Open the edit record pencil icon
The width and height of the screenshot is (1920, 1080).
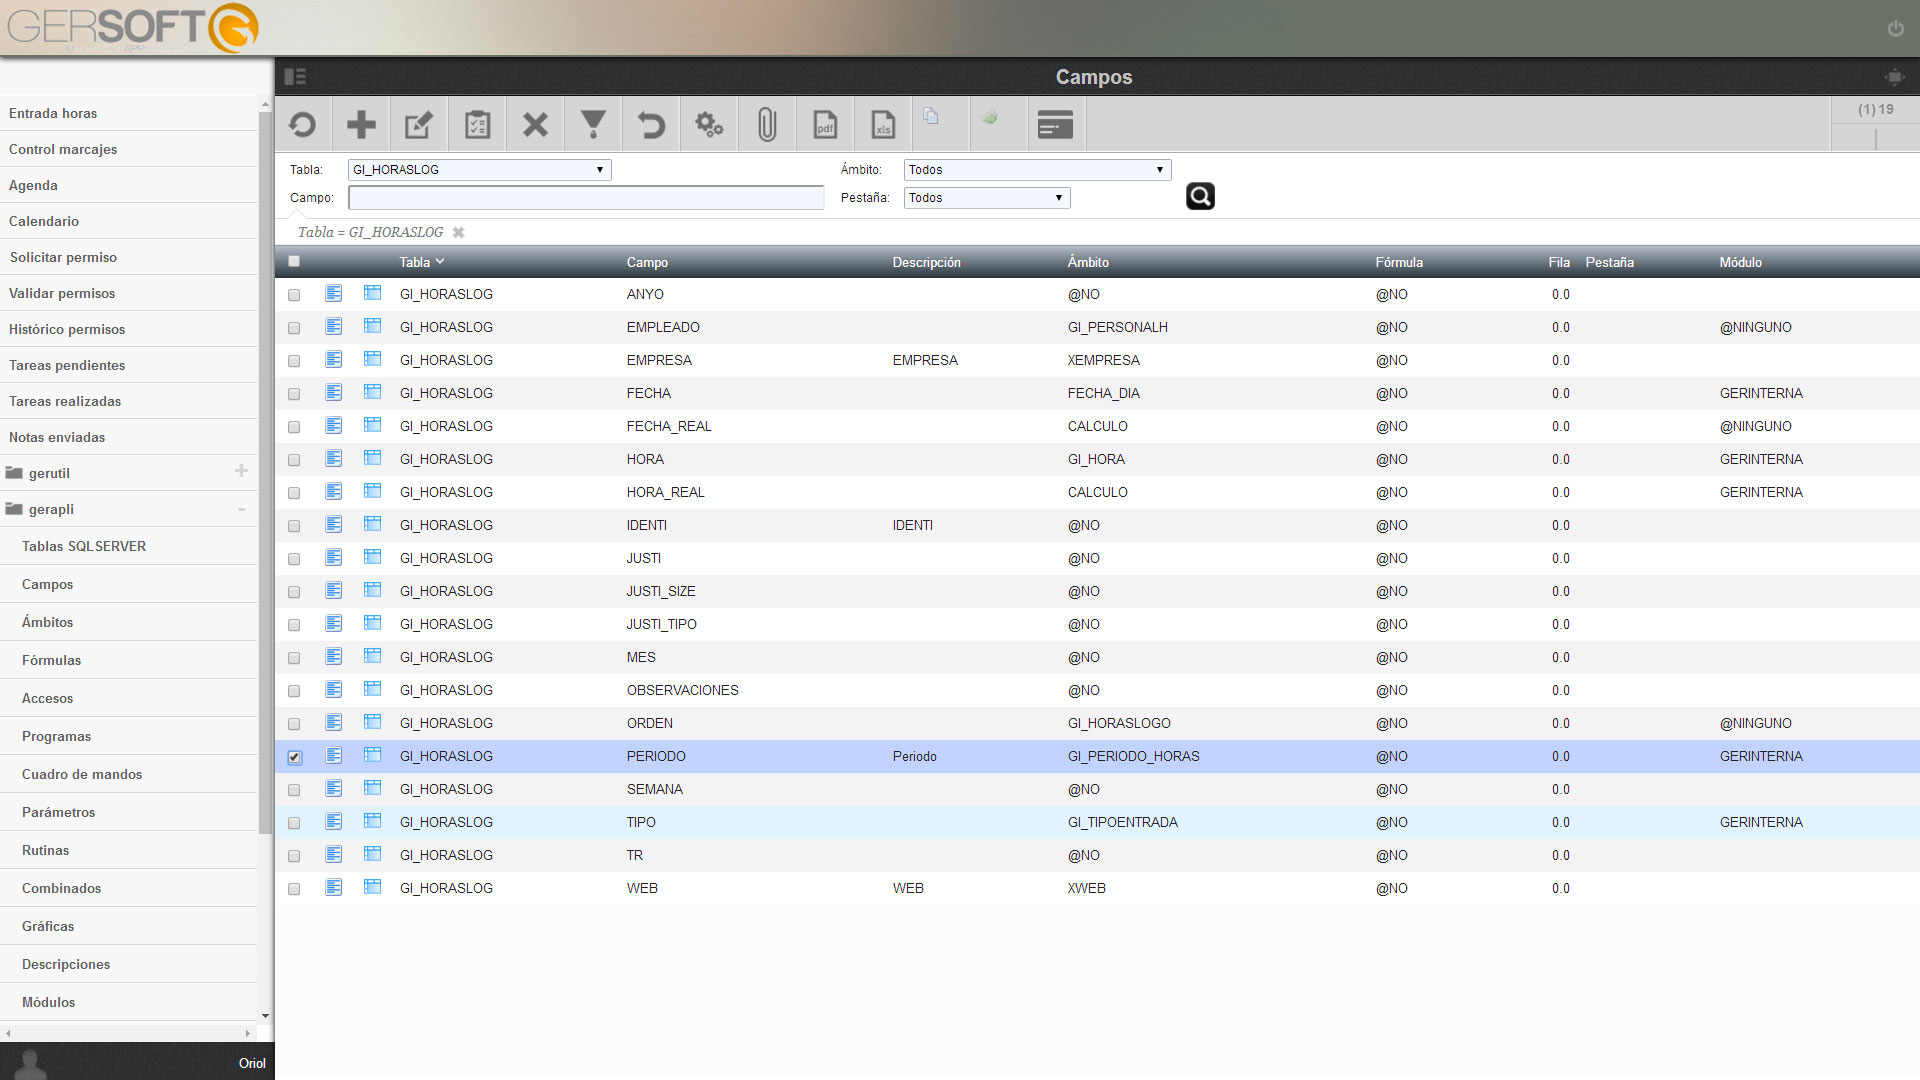click(419, 125)
